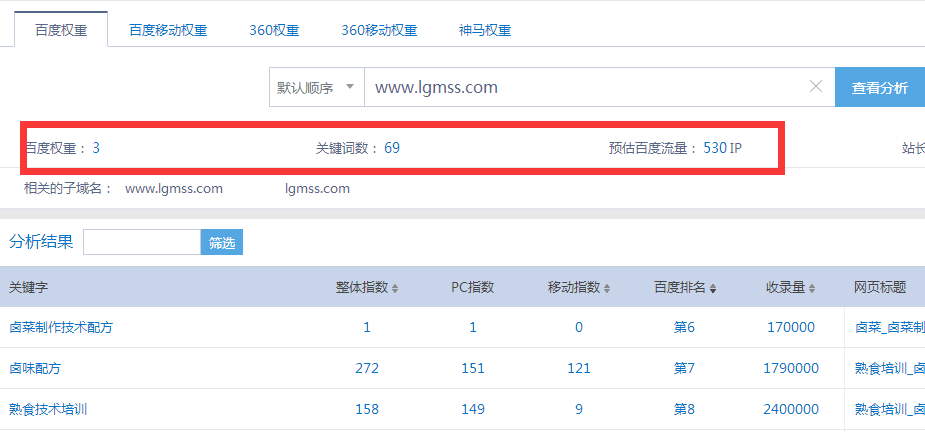Go to the 360移动权重 tab

(x=379, y=30)
